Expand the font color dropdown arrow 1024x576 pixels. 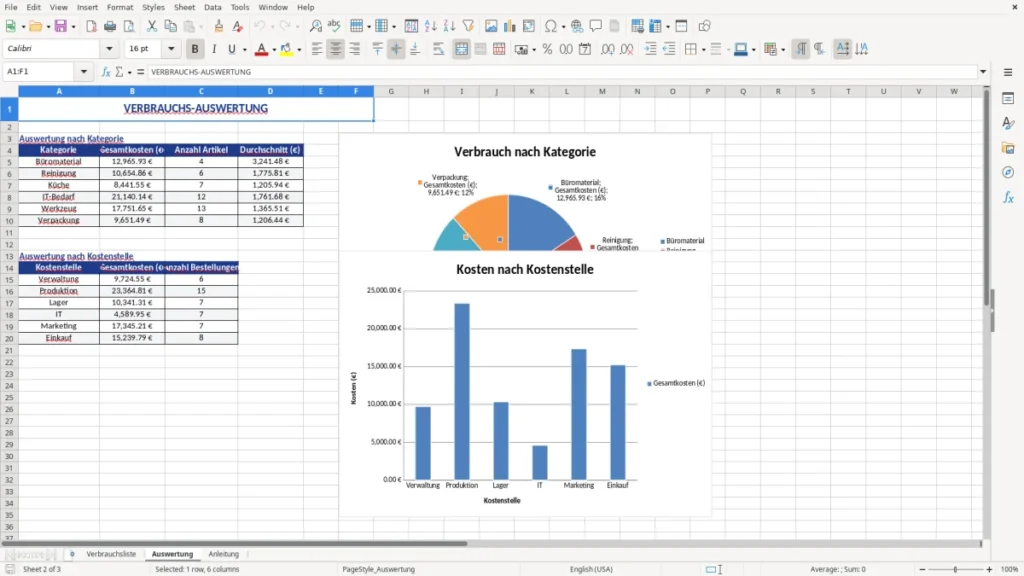pyautogui.click(x=274, y=50)
